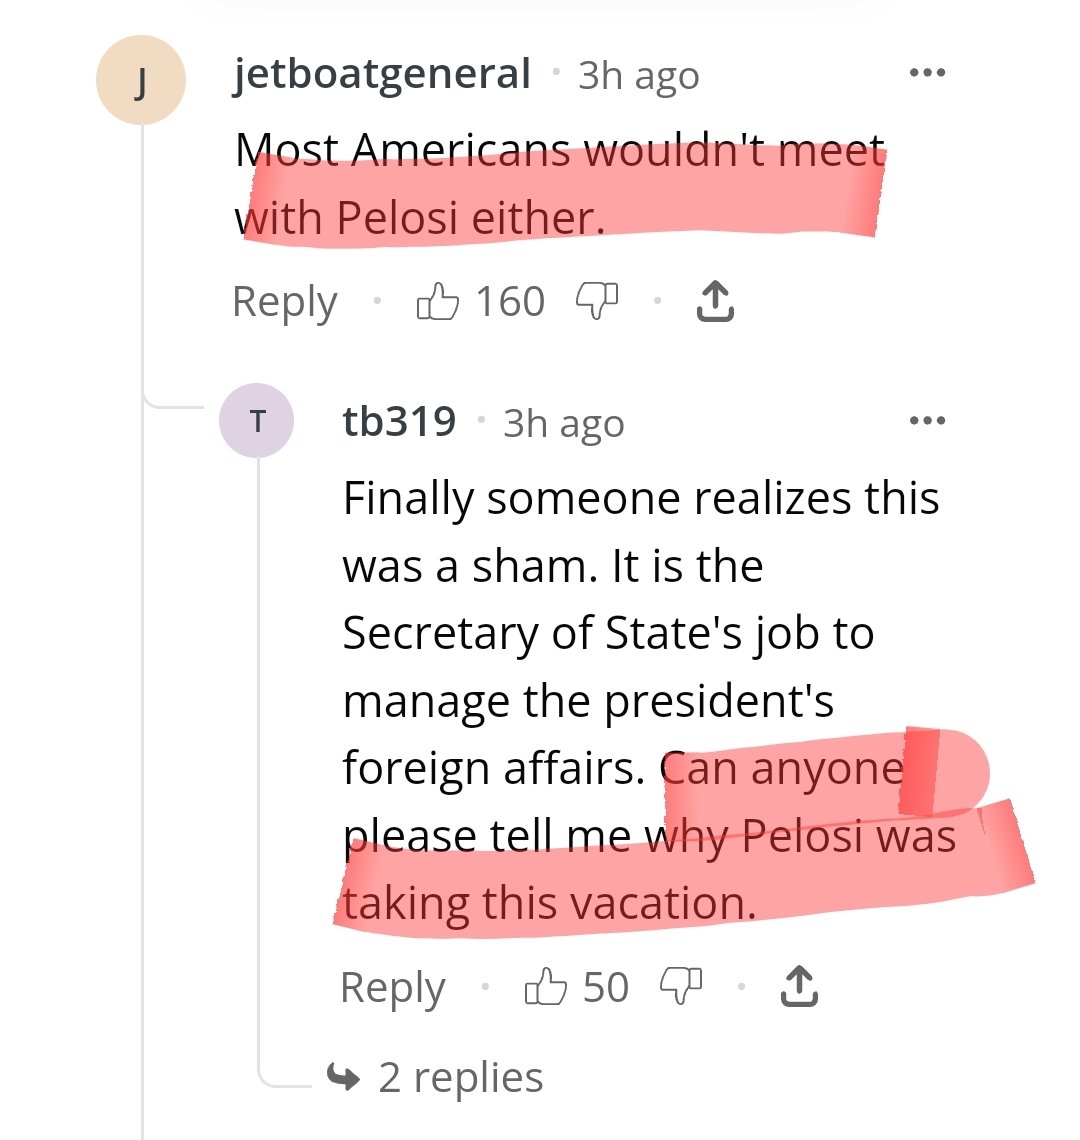Screen dimensions: 1080x1140
Task: Click the 160 likes count
Action: [x=509, y=301]
